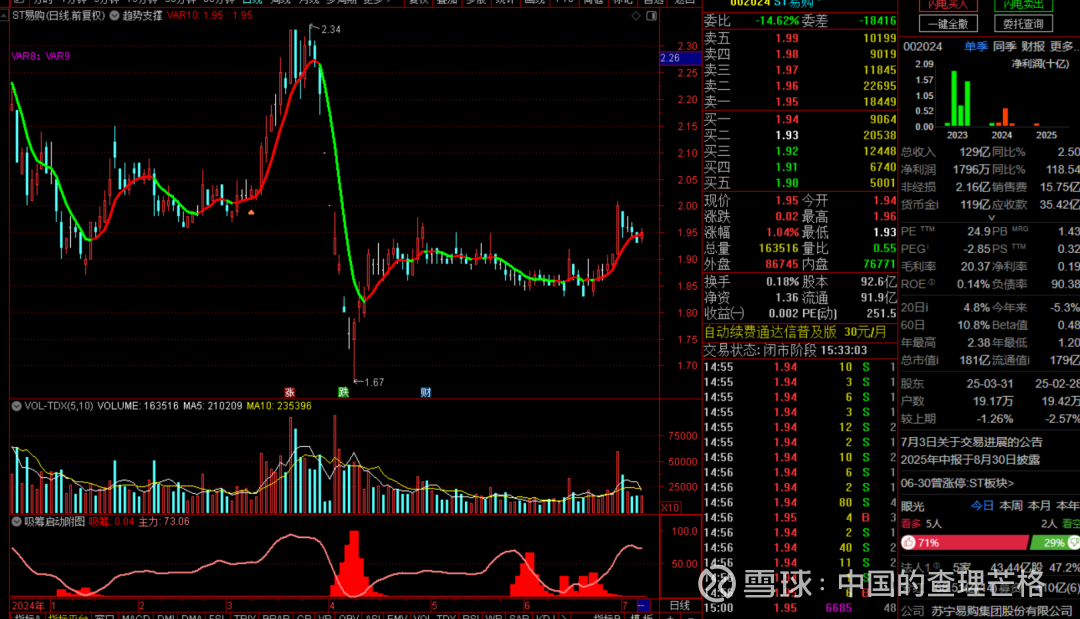Viewport: 1080px width, 619px height.
Task: Click the 002024 stock code in finance panel
Action: click(922, 47)
